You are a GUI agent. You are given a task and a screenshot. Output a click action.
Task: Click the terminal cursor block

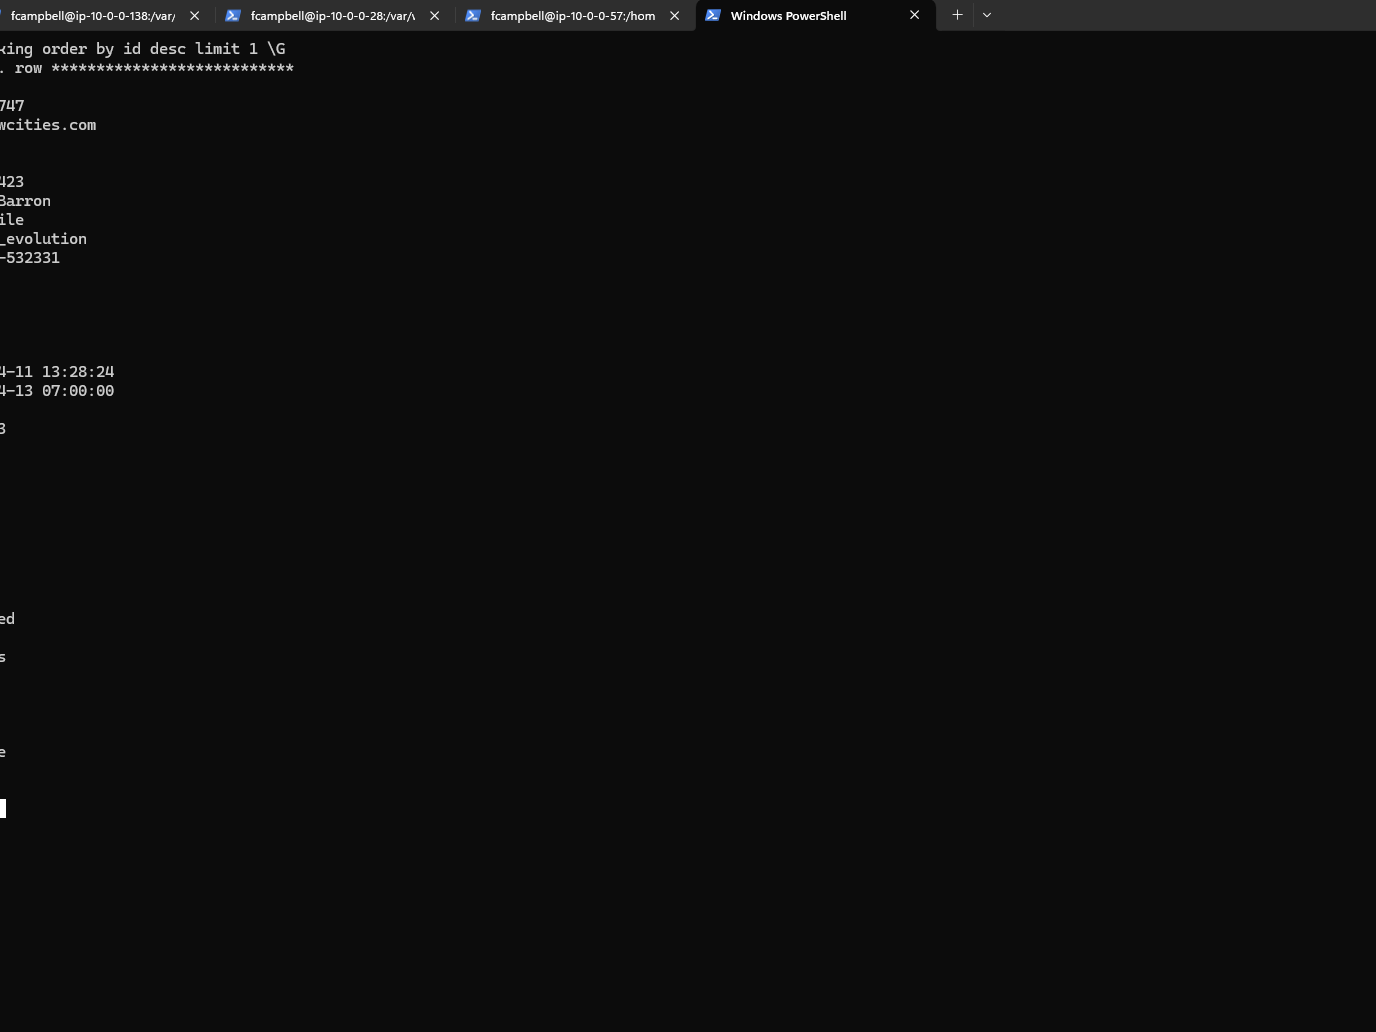(3, 808)
